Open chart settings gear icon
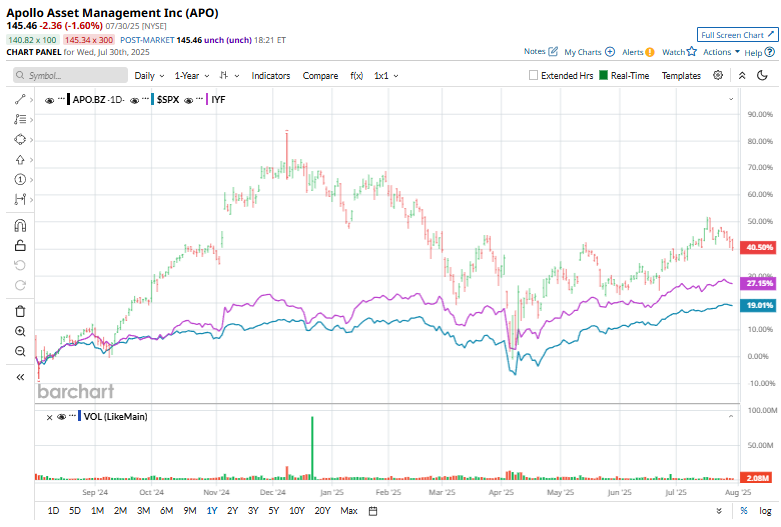The height and width of the screenshot is (527, 781). point(718,75)
